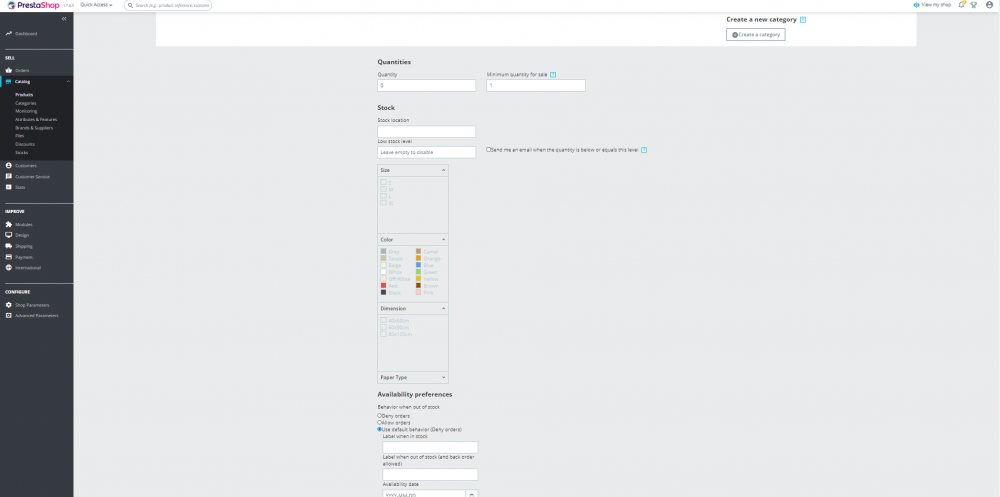Click the search magnifier icon
1000x497 pixels.
(x=130, y=5)
